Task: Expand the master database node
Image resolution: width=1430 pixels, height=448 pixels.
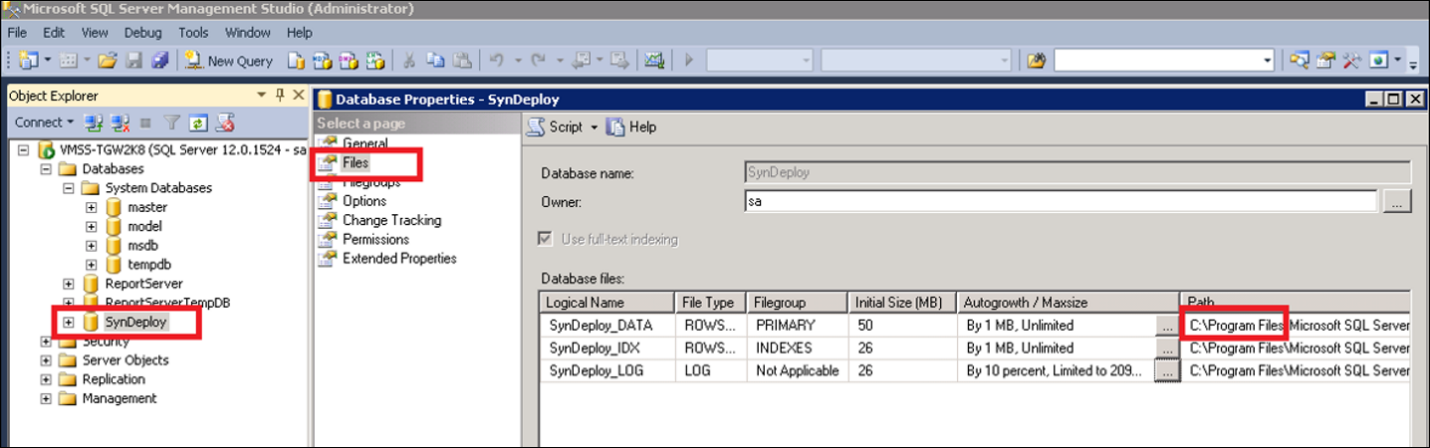Action: coord(91,207)
